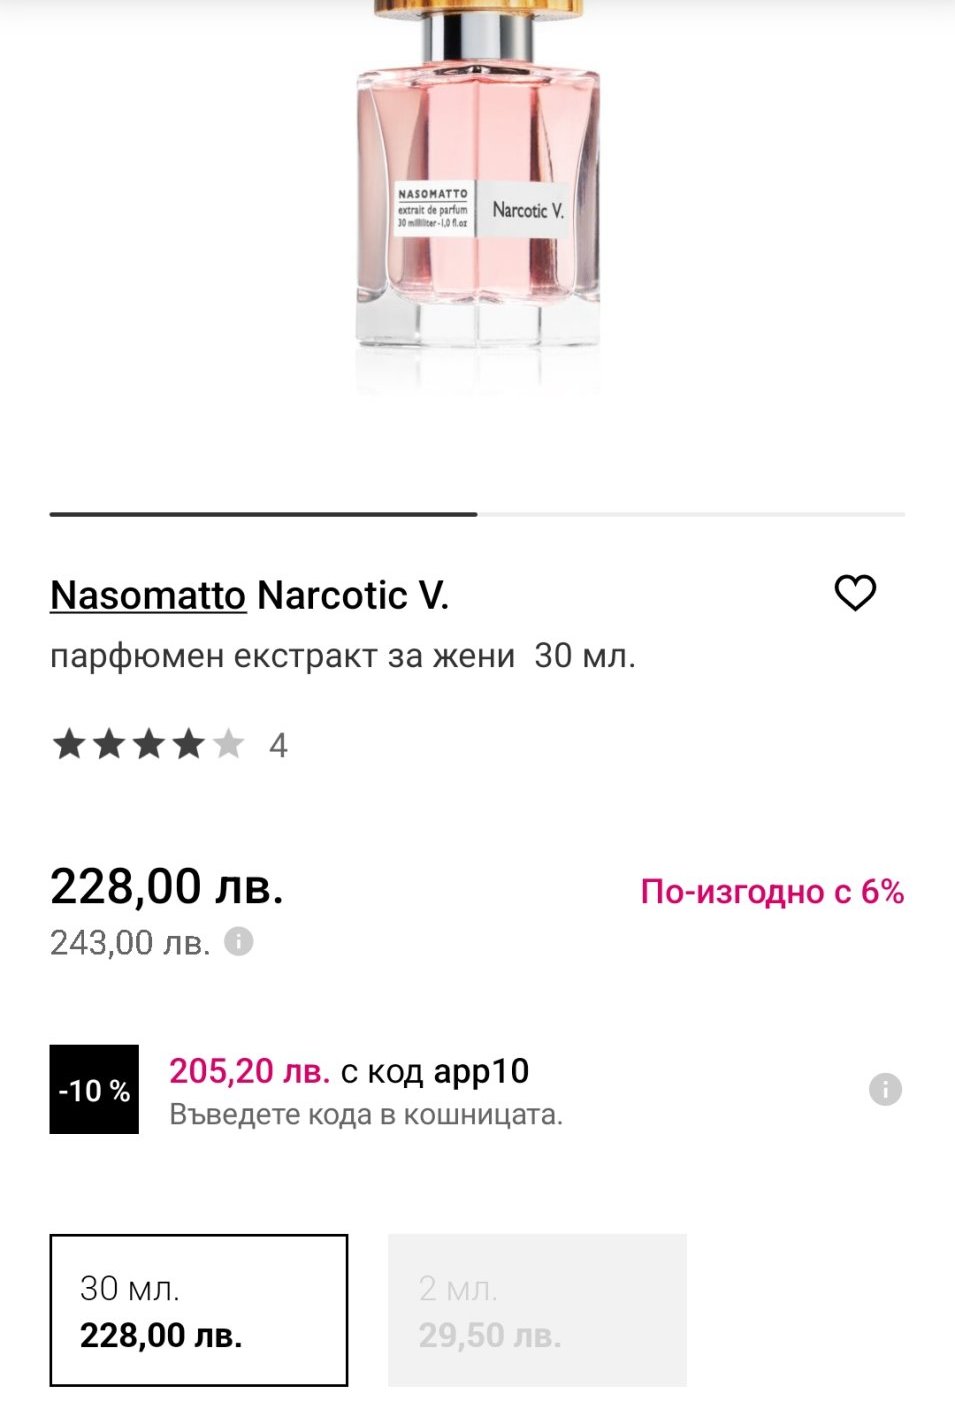The image size is (955, 1427).
Task: Click the app10 promo code text
Action: [481, 1071]
